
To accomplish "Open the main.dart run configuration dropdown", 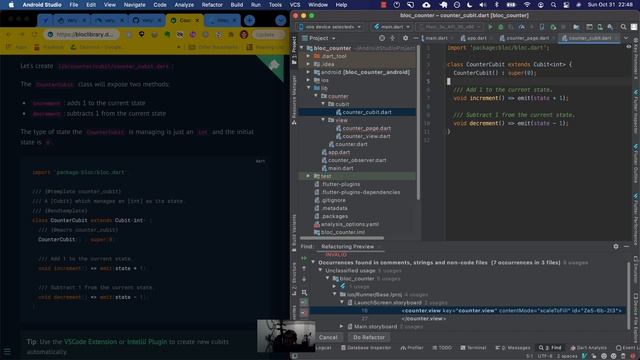I will point(391,27).
